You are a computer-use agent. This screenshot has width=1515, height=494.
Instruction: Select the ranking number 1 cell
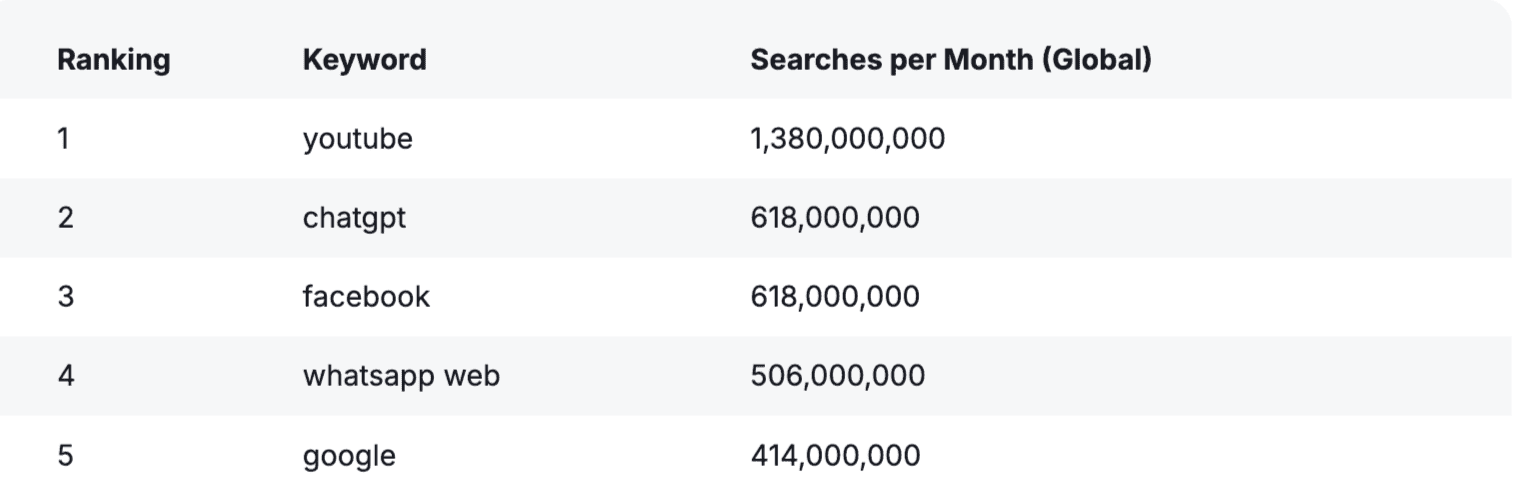(63, 138)
